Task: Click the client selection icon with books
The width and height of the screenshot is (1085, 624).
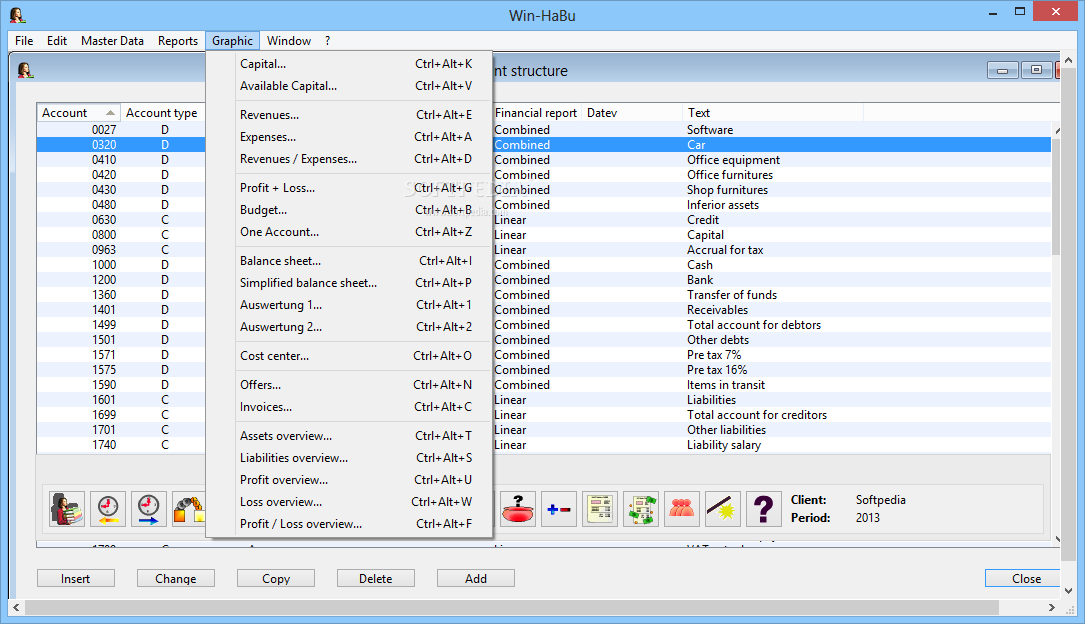Action: click(x=67, y=509)
